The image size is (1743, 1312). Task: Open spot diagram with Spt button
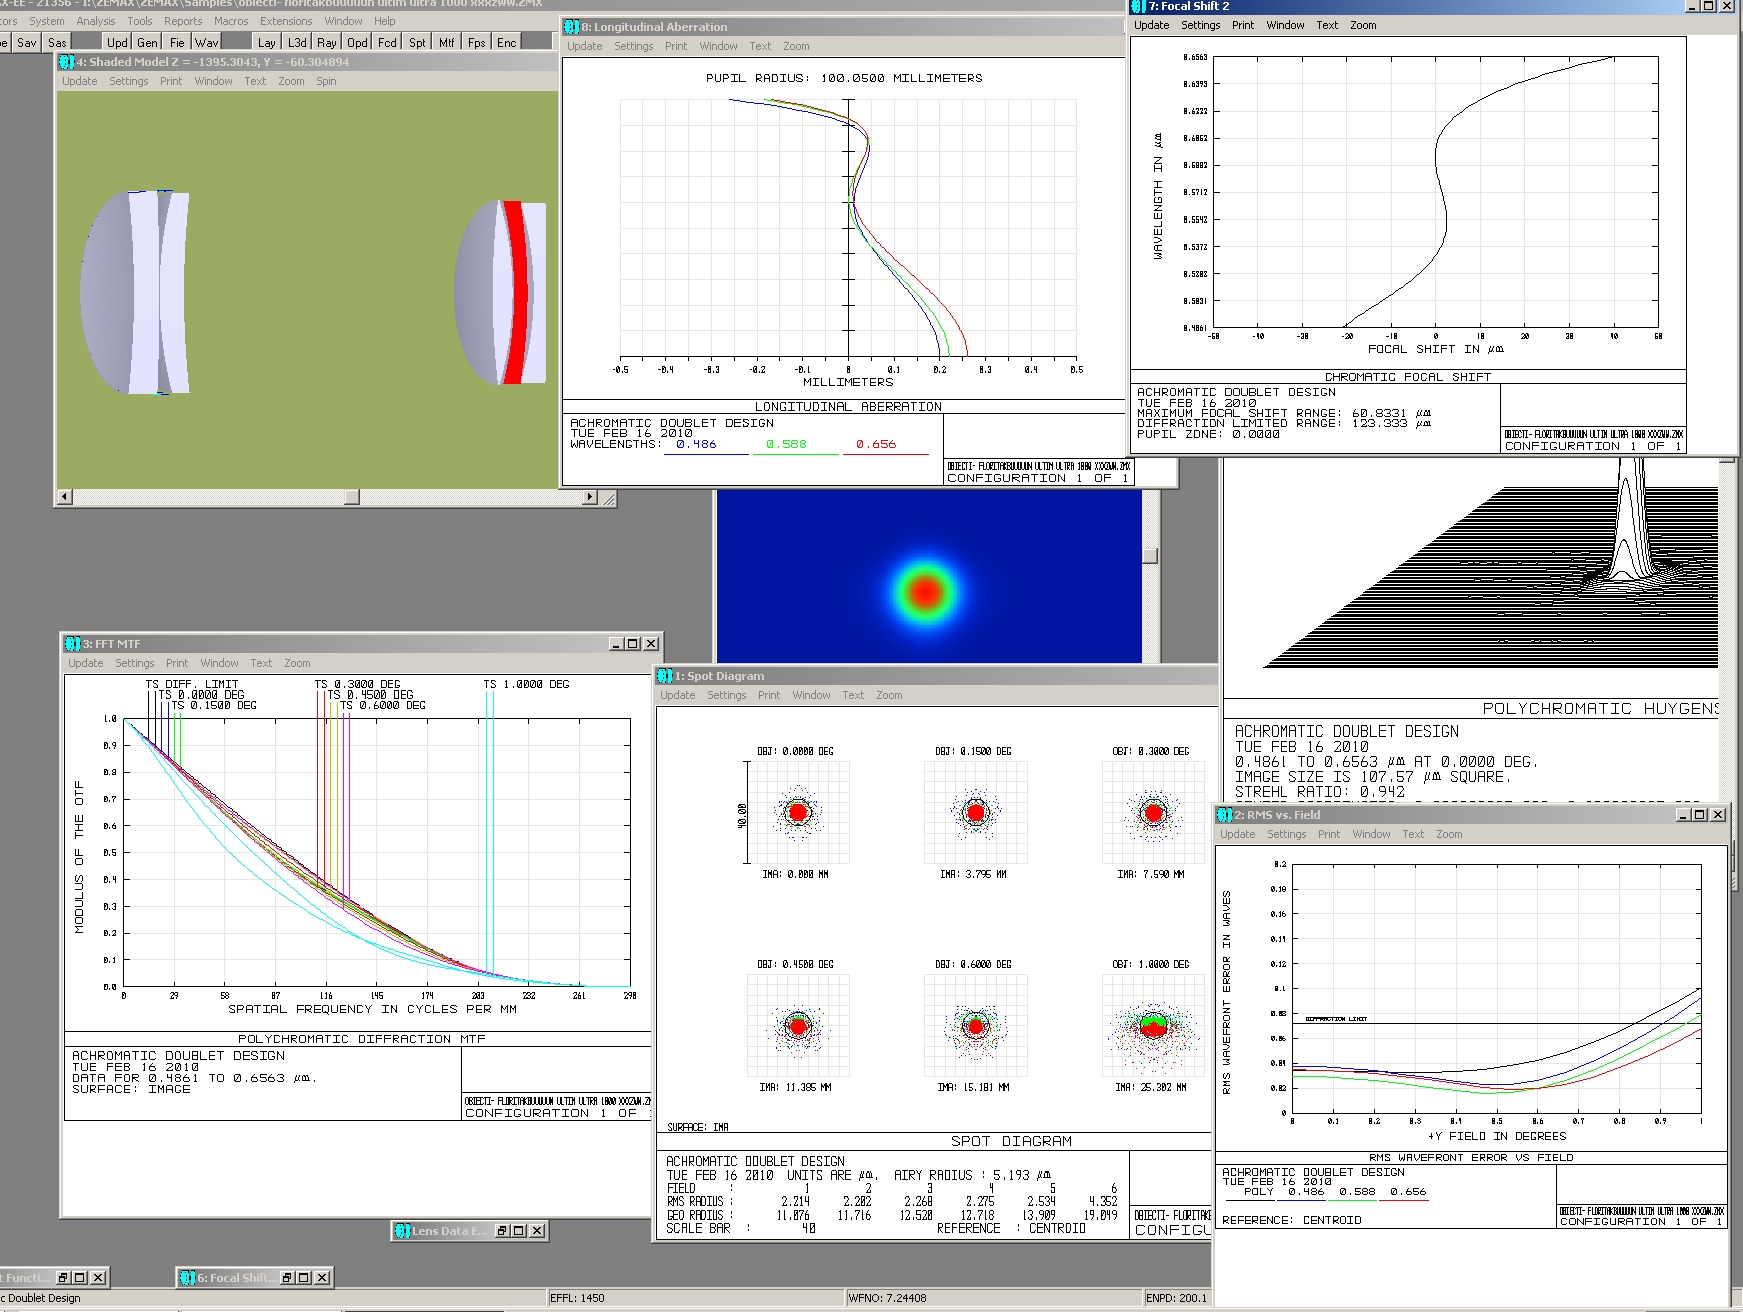tap(417, 42)
